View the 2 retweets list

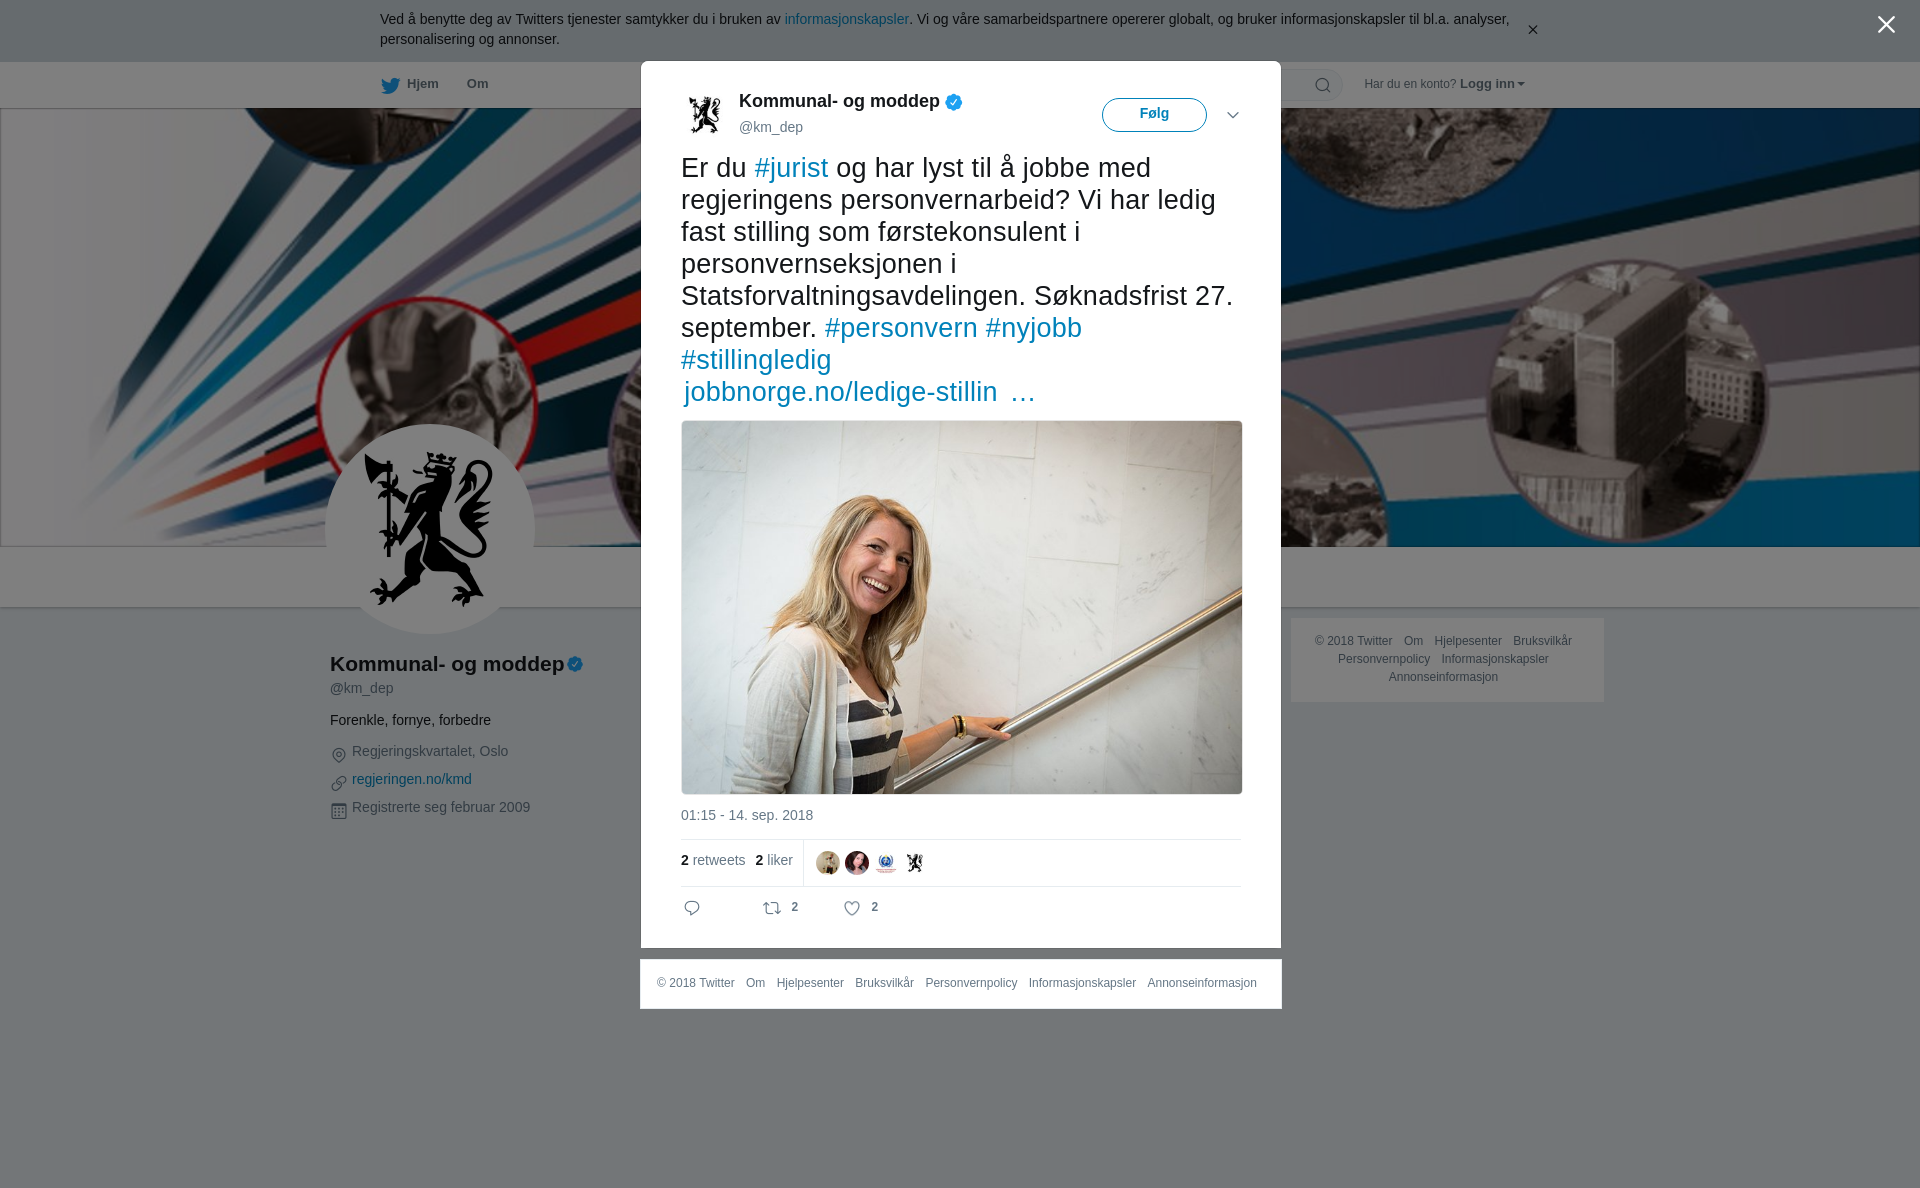point(713,860)
